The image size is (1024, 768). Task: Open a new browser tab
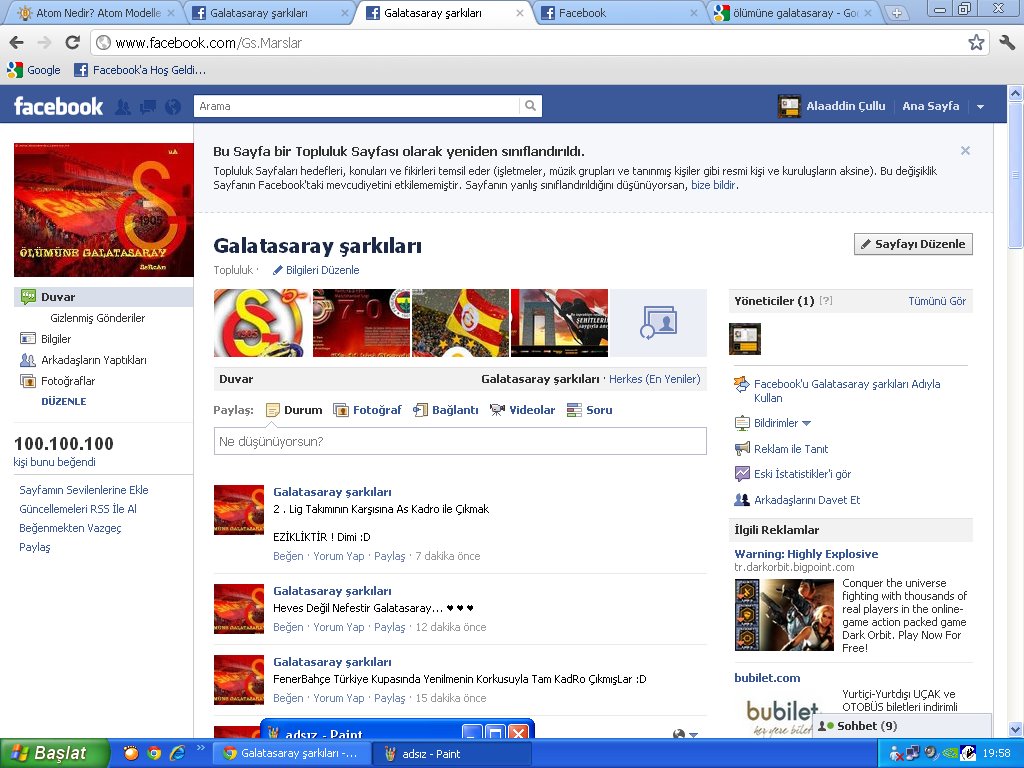click(897, 12)
